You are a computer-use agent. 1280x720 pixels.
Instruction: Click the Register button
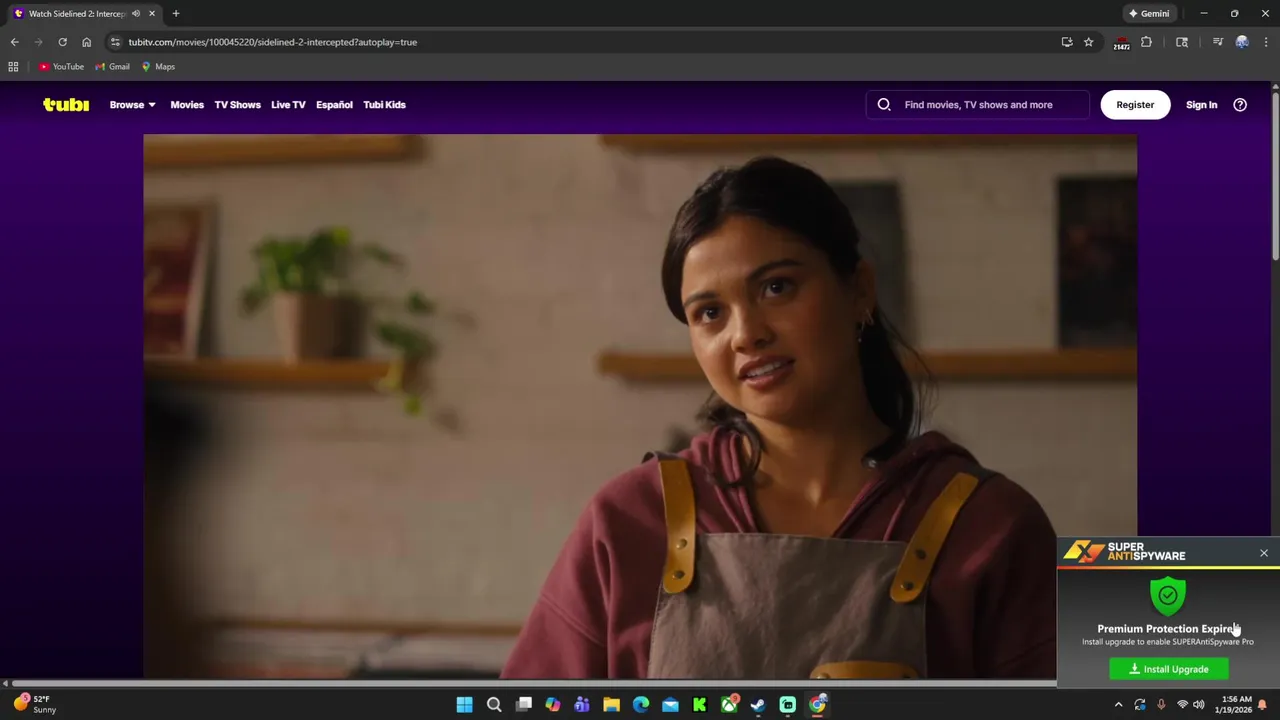pyautogui.click(x=1135, y=105)
